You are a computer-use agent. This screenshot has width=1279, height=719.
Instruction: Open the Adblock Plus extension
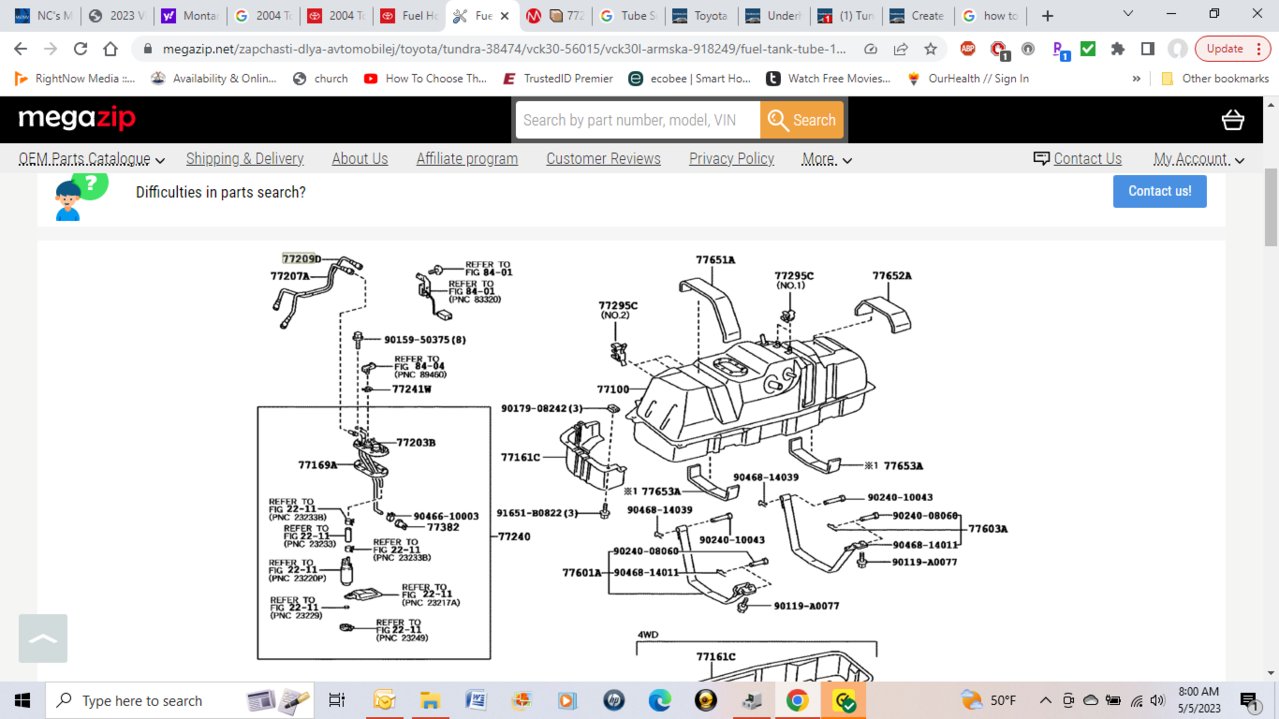coord(967,49)
